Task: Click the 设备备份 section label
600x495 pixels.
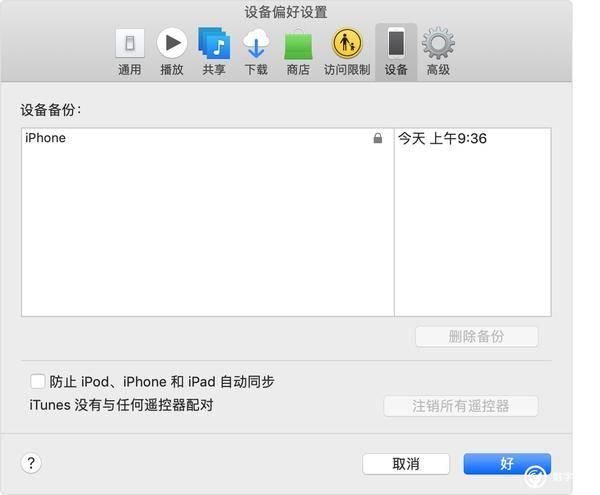Action: [51, 110]
